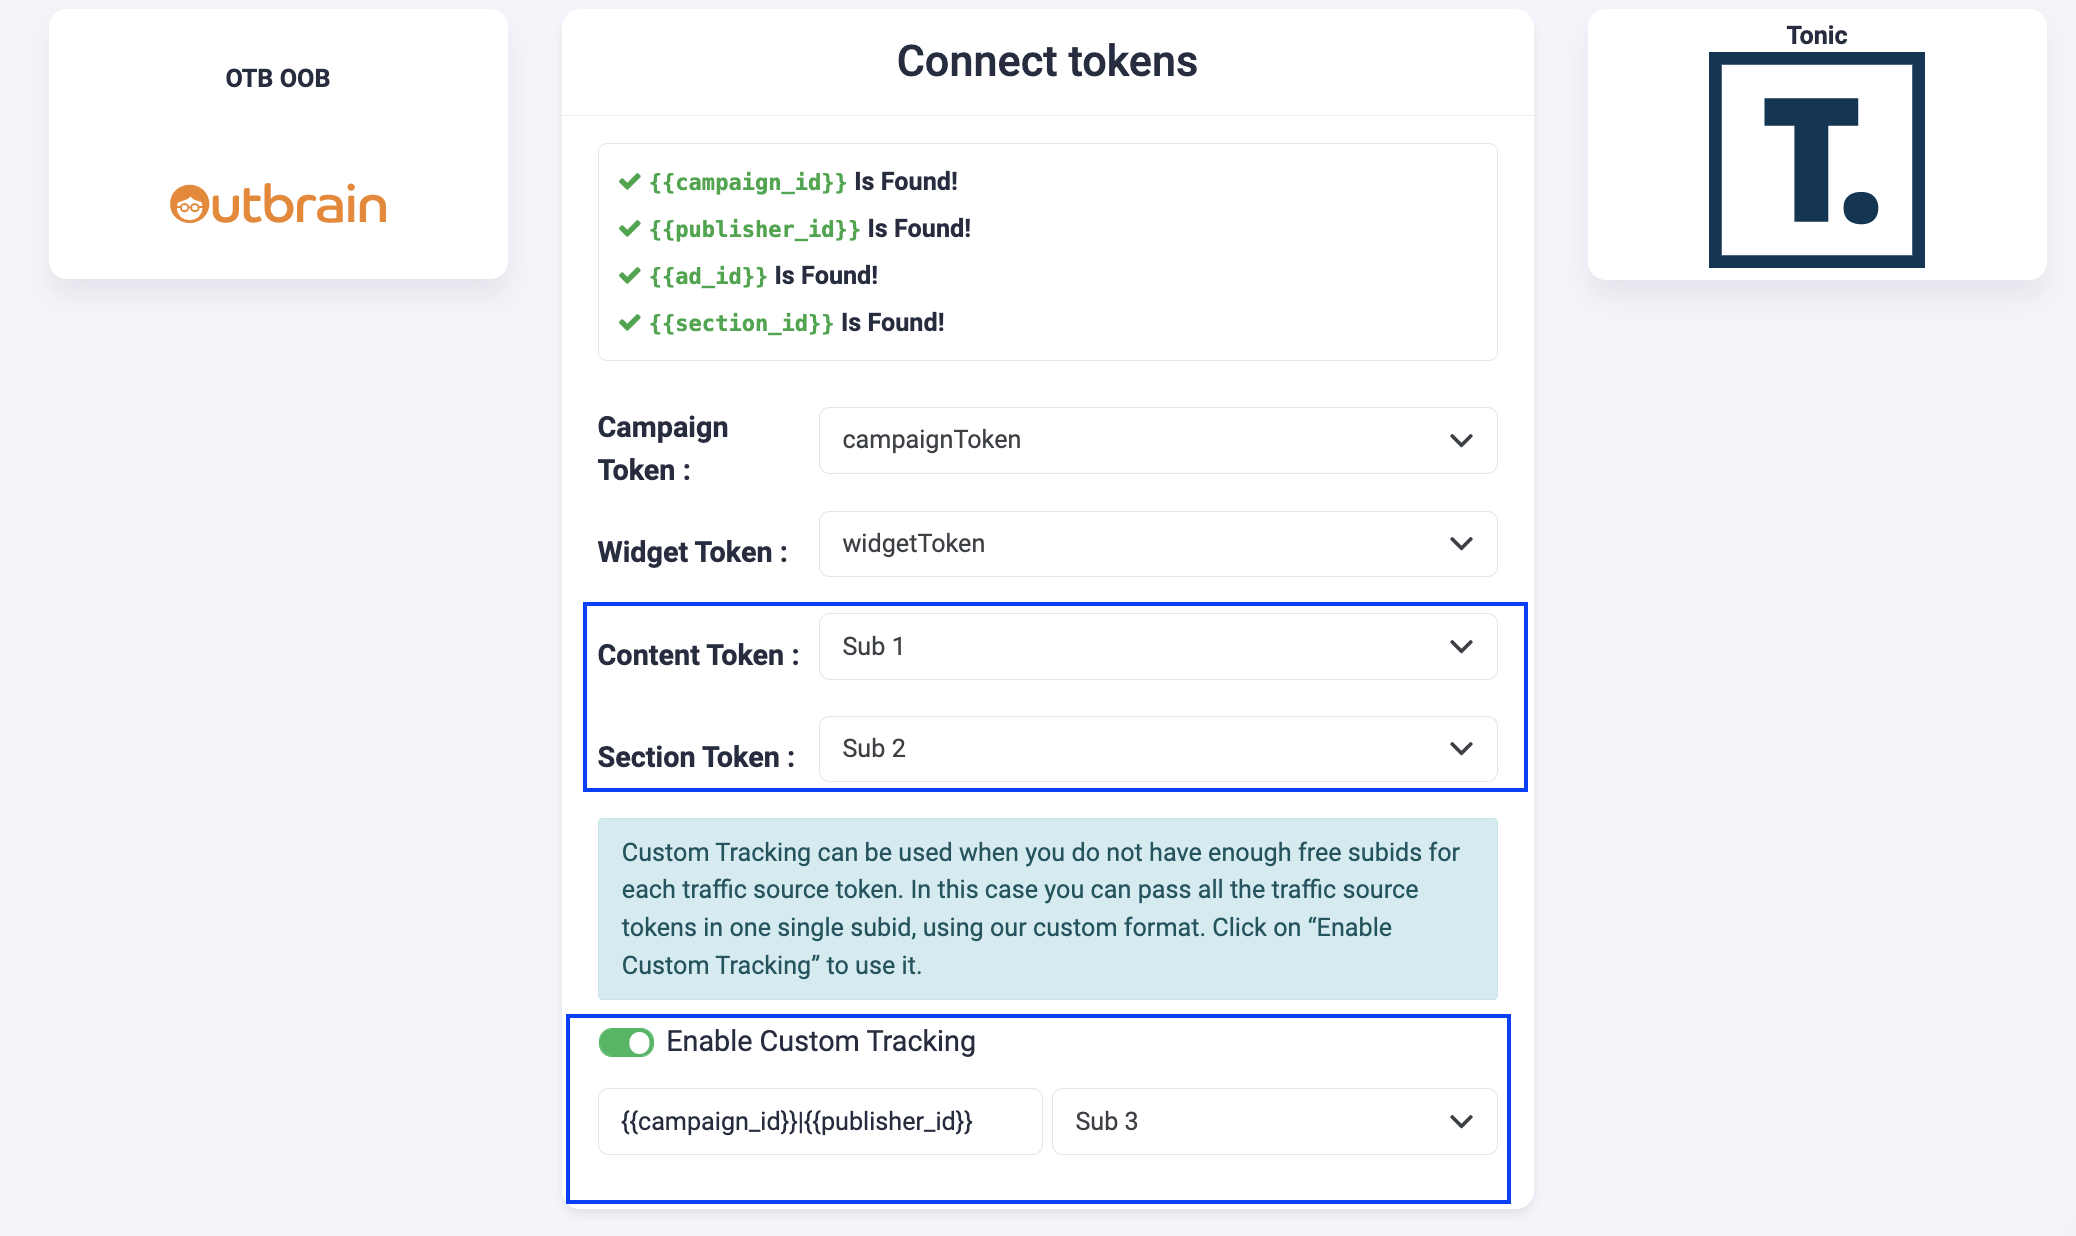Screen dimensions: 2076x1236
Task: Click the campaign_id green checkmark icon
Action: tap(629, 181)
